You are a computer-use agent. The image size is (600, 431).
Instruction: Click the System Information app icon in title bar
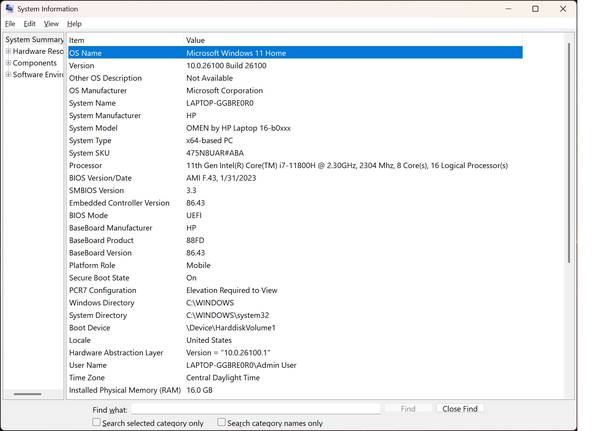(10, 8)
